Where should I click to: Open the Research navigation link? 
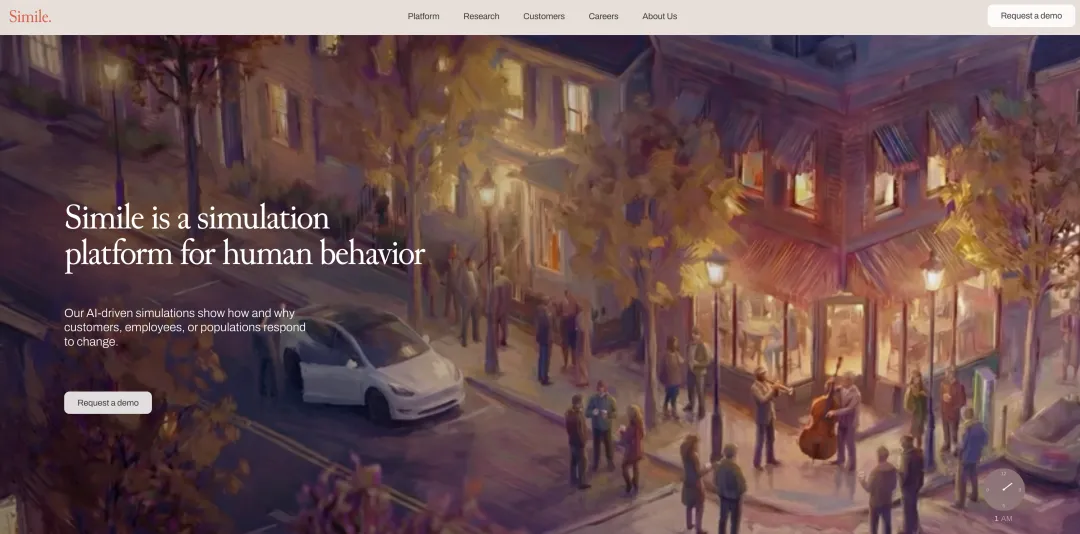click(x=481, y=17)
